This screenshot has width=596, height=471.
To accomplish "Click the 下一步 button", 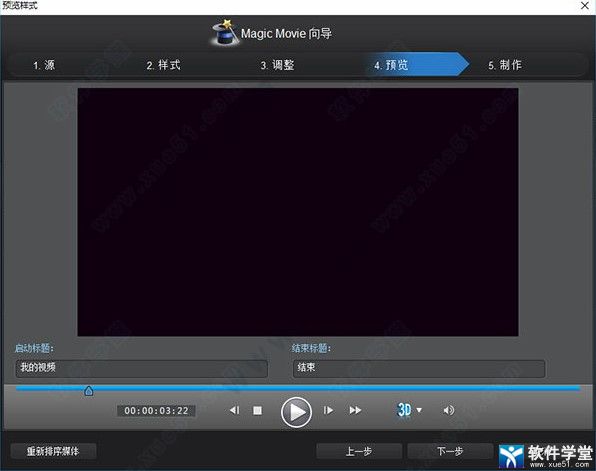I will click(450, 451).
